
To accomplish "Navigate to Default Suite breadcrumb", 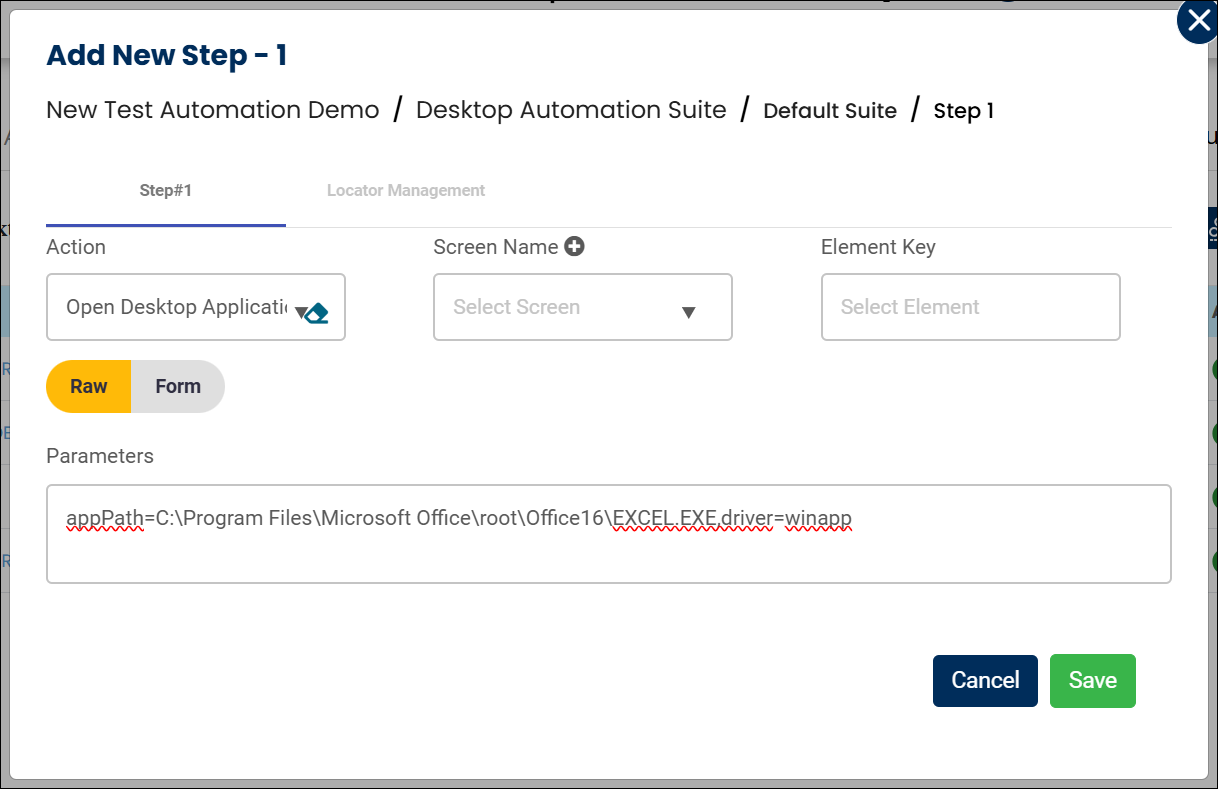I will tap(830, 111).
